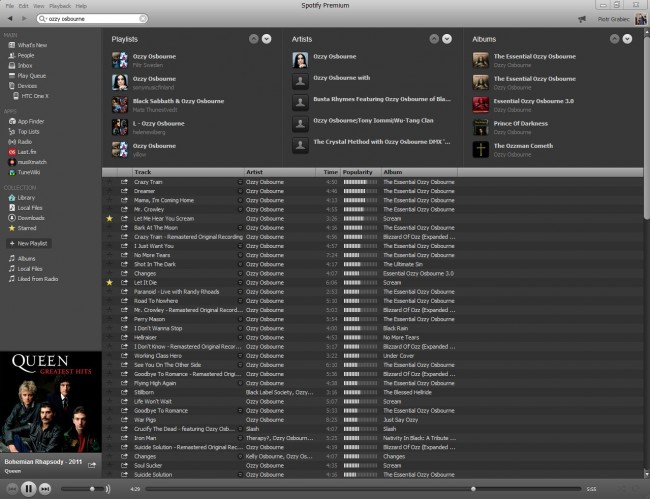Screen dimensions: 650x499
Task: Open the Playback menu
Action: 60,6
